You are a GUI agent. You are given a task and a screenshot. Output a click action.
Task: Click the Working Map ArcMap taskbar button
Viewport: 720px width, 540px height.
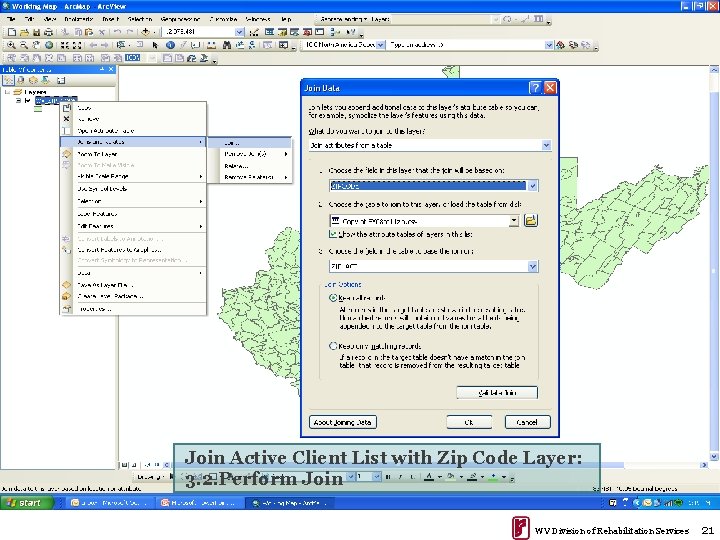pyautogui.click(x=290, y=503)
